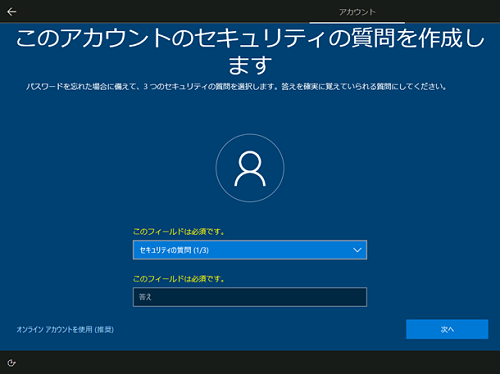500x374 pixels.
Task: Click このフィールドは必須です above the answer field
Action: point(179,279)
